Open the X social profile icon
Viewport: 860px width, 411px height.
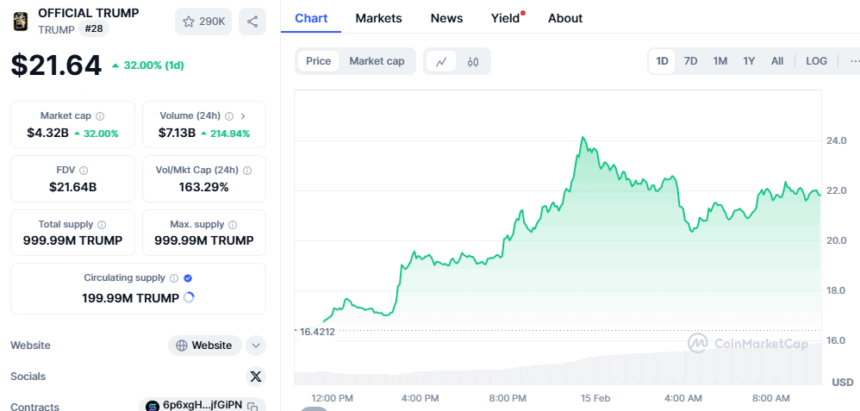256,376
